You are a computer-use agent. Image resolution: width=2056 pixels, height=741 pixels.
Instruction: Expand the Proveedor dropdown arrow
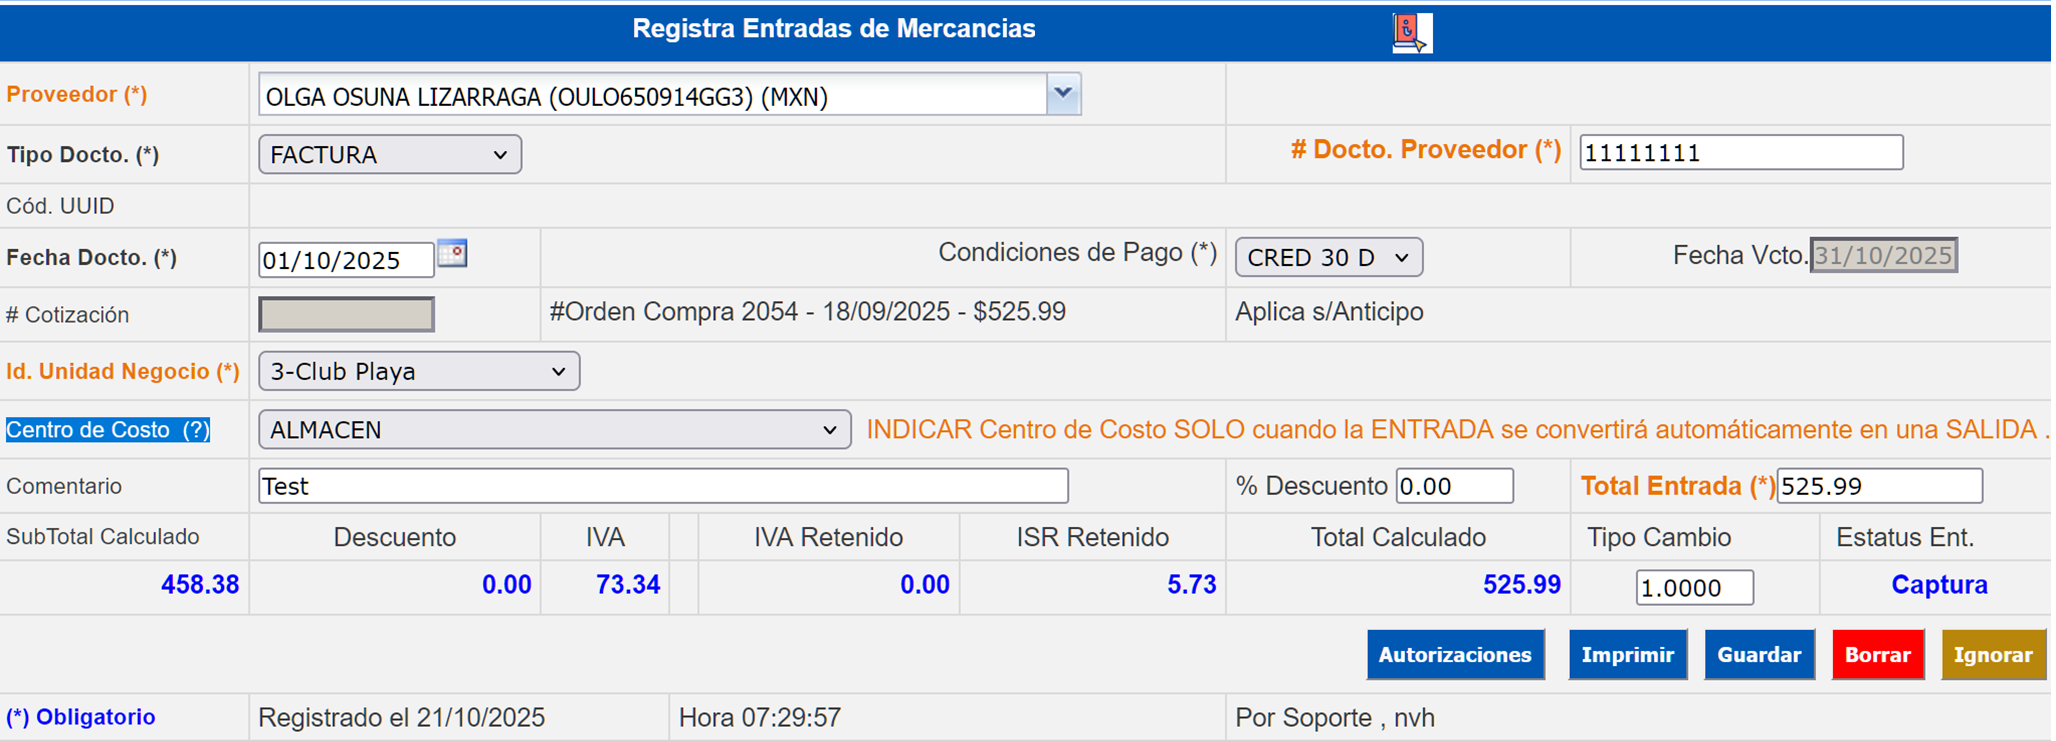[1063, 94]
